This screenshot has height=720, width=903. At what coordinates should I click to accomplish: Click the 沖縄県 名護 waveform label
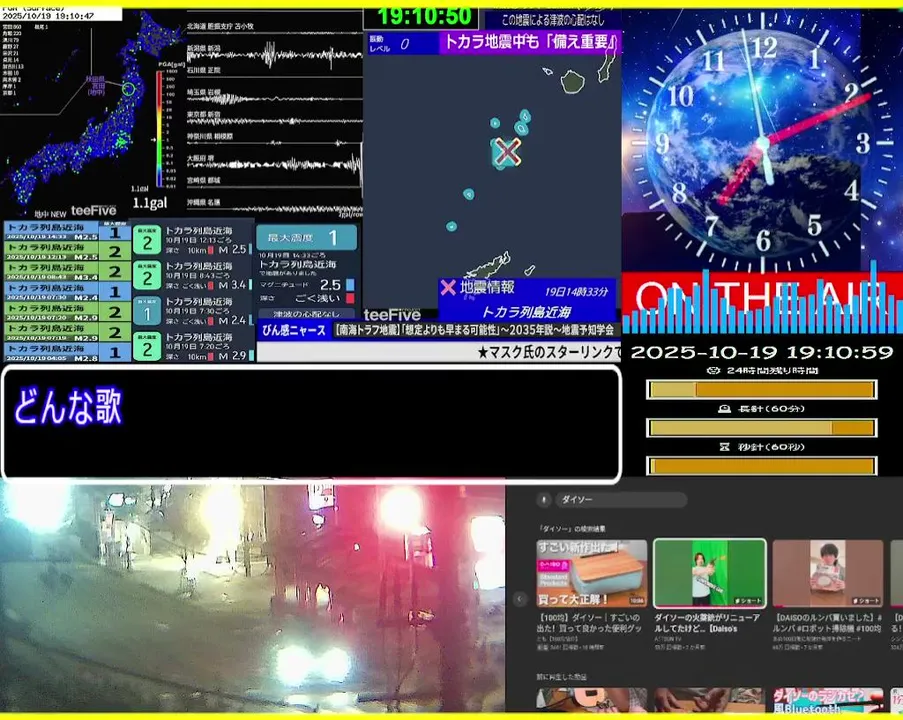pyautogui.click(x=204, y=202)
